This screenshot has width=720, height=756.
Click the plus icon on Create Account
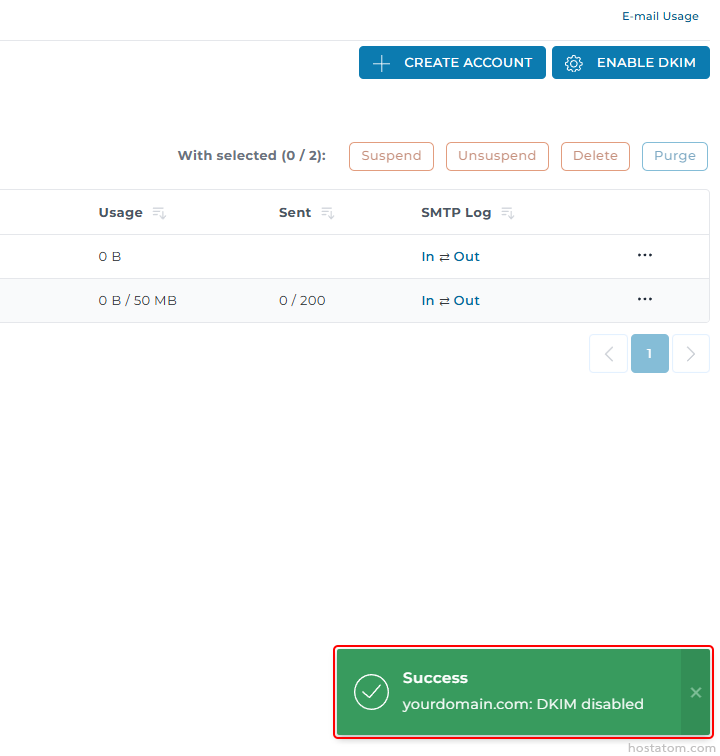tap(381, 63)
